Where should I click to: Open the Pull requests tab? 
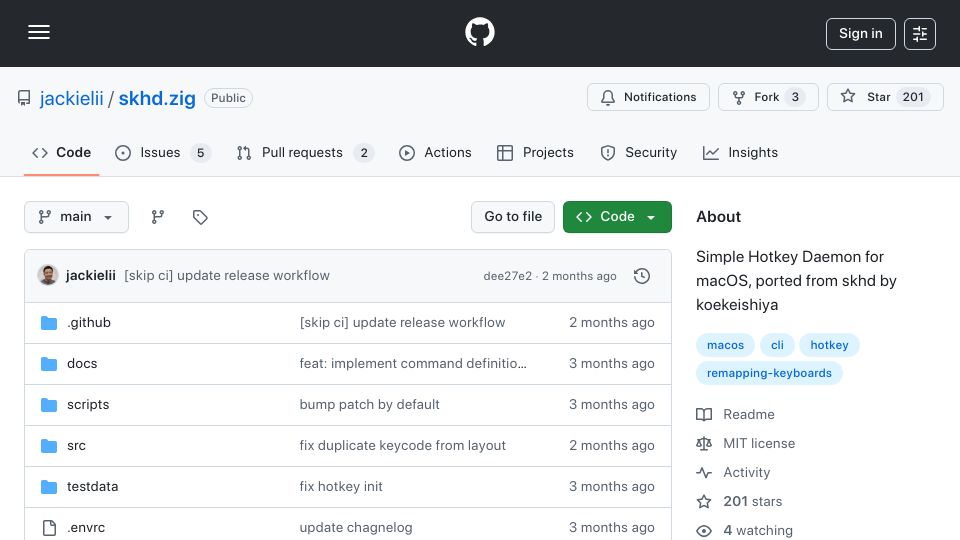(305, 152)
